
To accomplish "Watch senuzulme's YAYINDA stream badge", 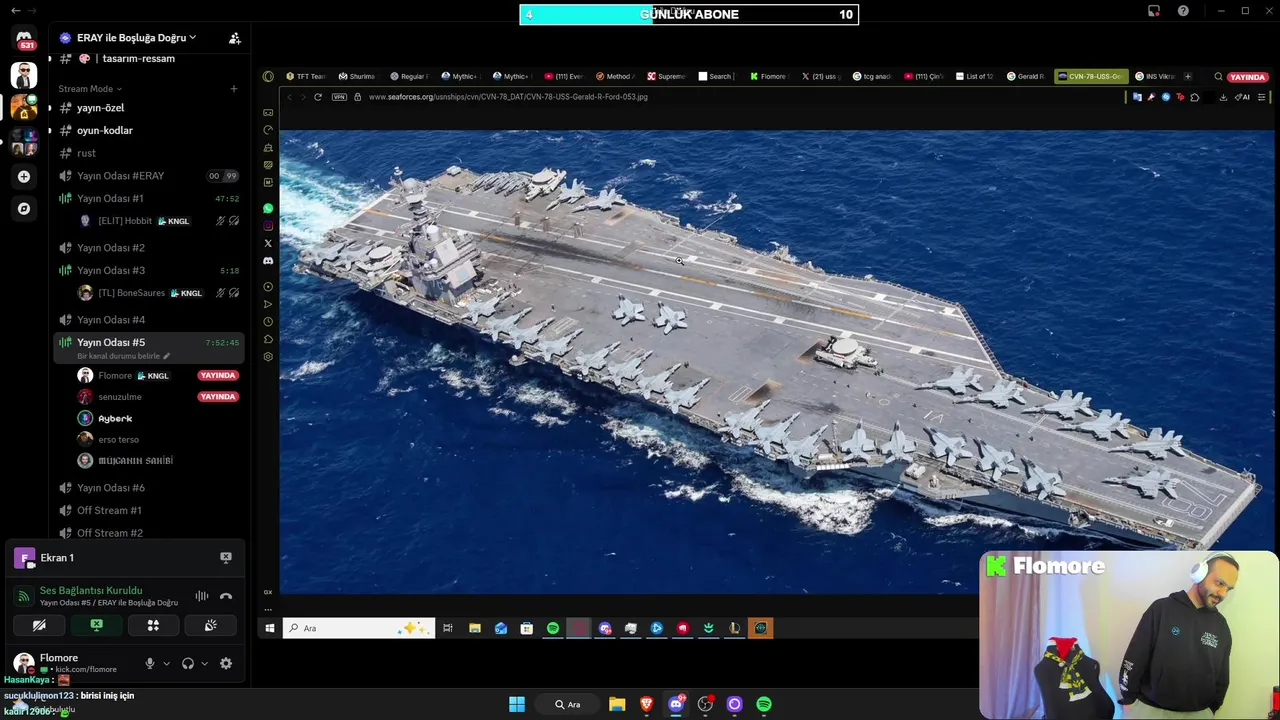I will [218, 397].
